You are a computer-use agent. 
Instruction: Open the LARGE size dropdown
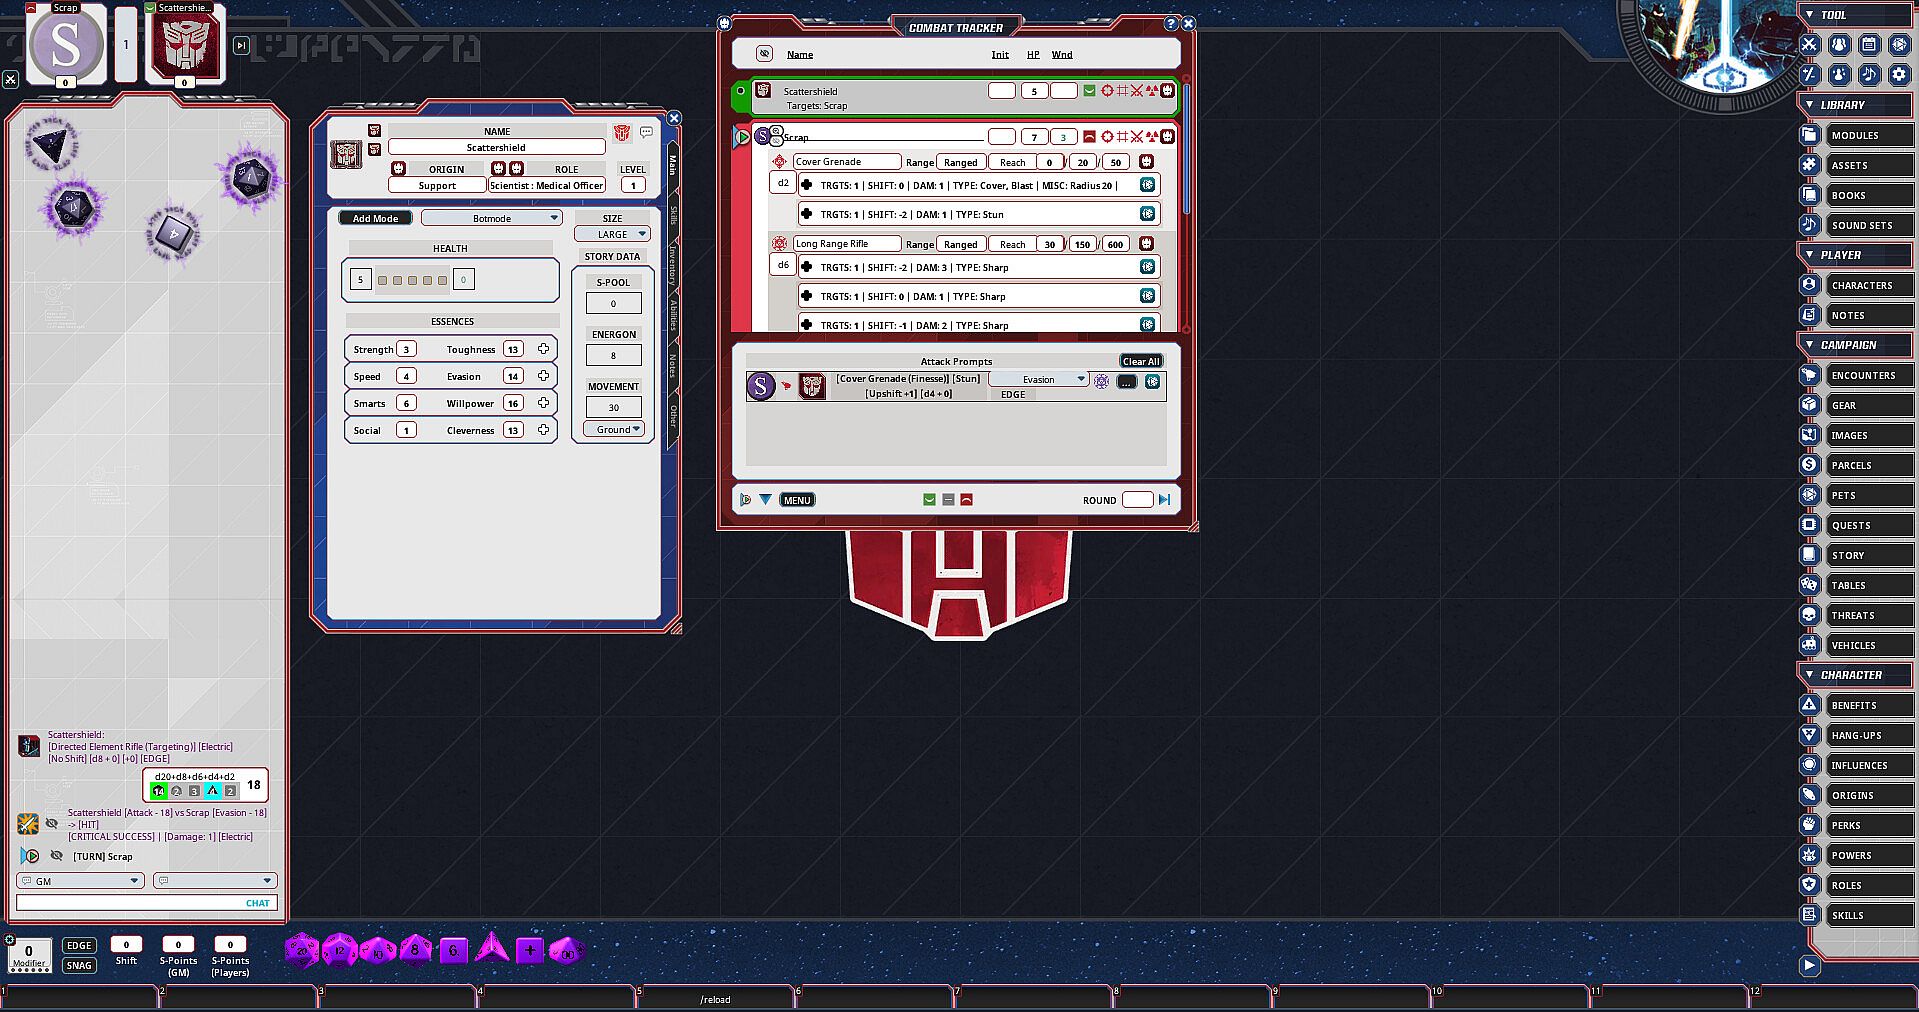coord(613,234)
